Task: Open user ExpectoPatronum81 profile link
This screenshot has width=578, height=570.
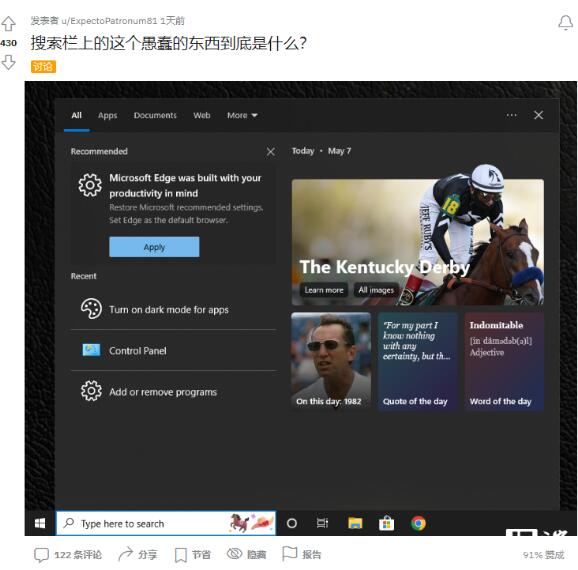Action: click(109, 21)
